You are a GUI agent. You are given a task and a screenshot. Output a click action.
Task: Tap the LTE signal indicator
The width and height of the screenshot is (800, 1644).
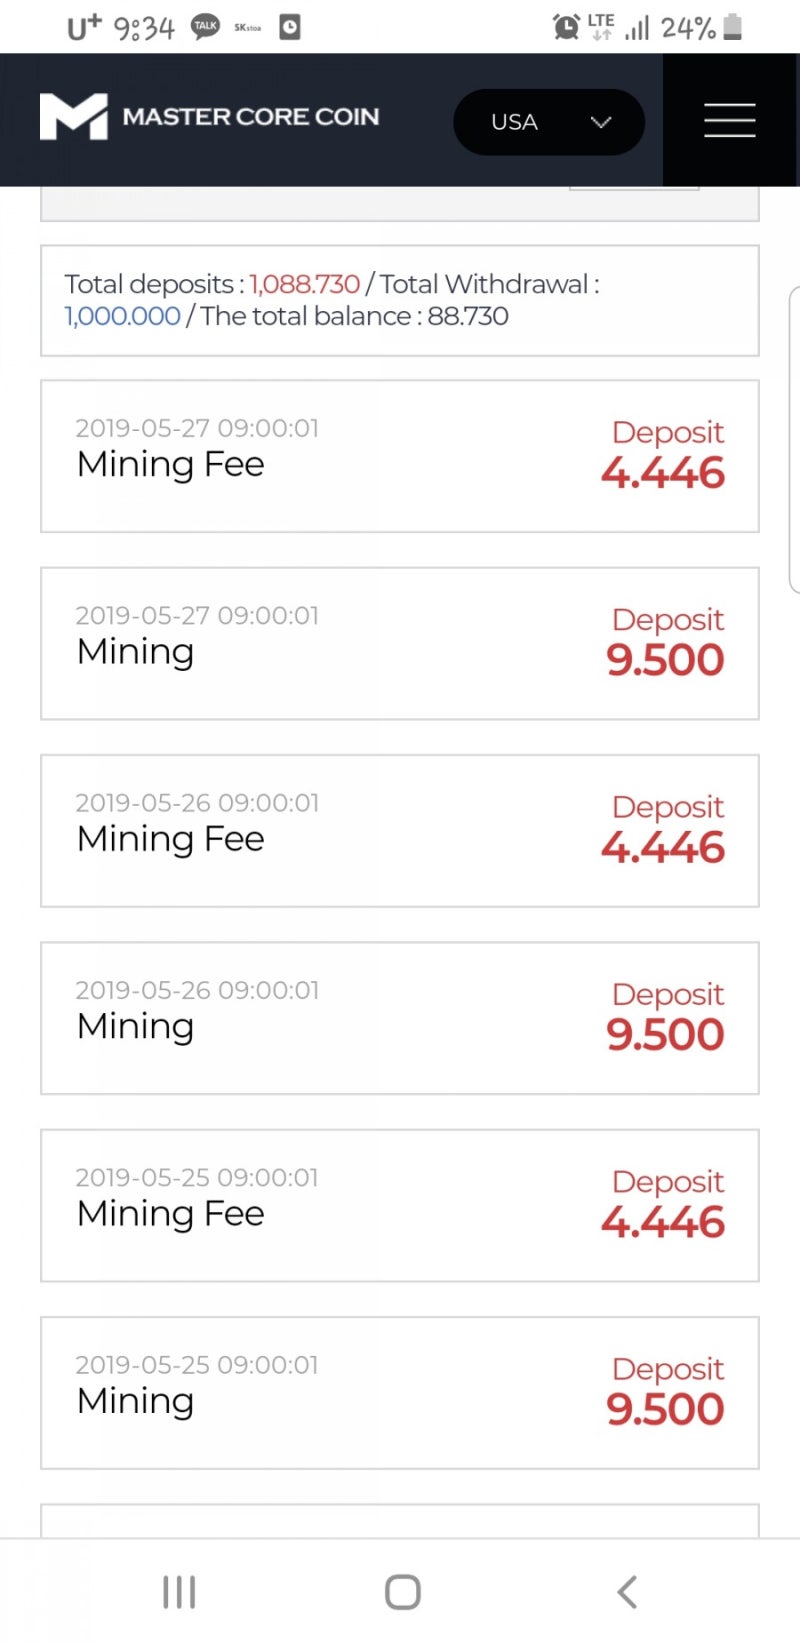pos(601,27)
